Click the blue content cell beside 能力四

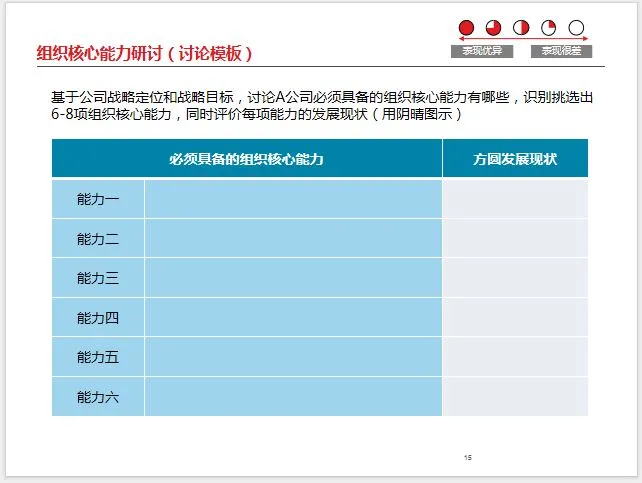(293, 318)
